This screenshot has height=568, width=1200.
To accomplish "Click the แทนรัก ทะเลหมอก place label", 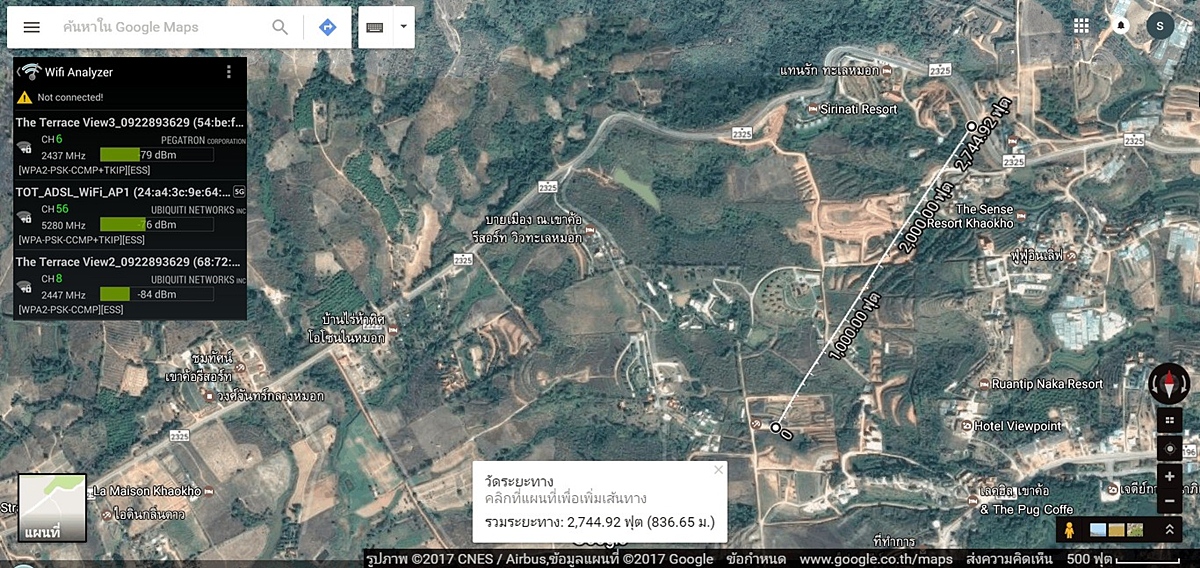I will (x=829, y=71).
